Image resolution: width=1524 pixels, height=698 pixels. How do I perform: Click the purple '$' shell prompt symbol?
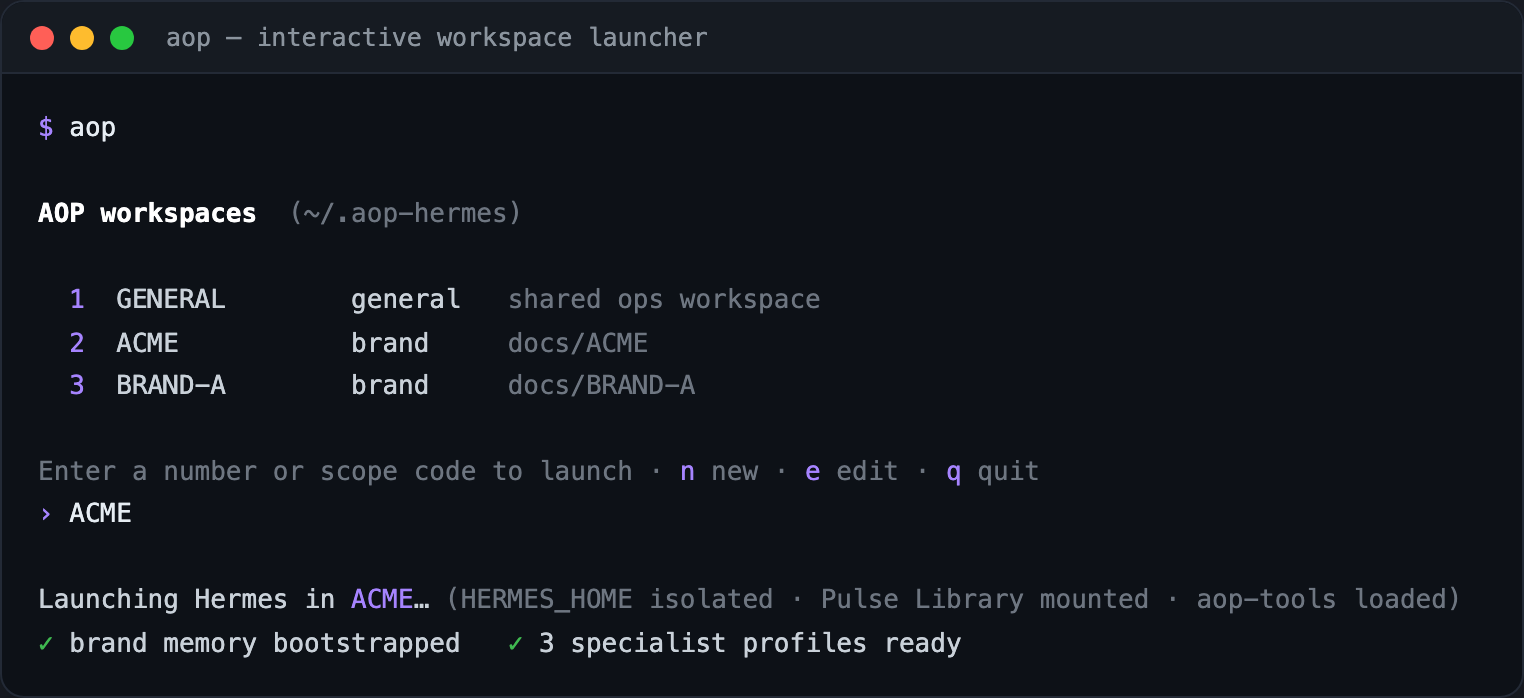pyautogui.click(x=46, y=128)
